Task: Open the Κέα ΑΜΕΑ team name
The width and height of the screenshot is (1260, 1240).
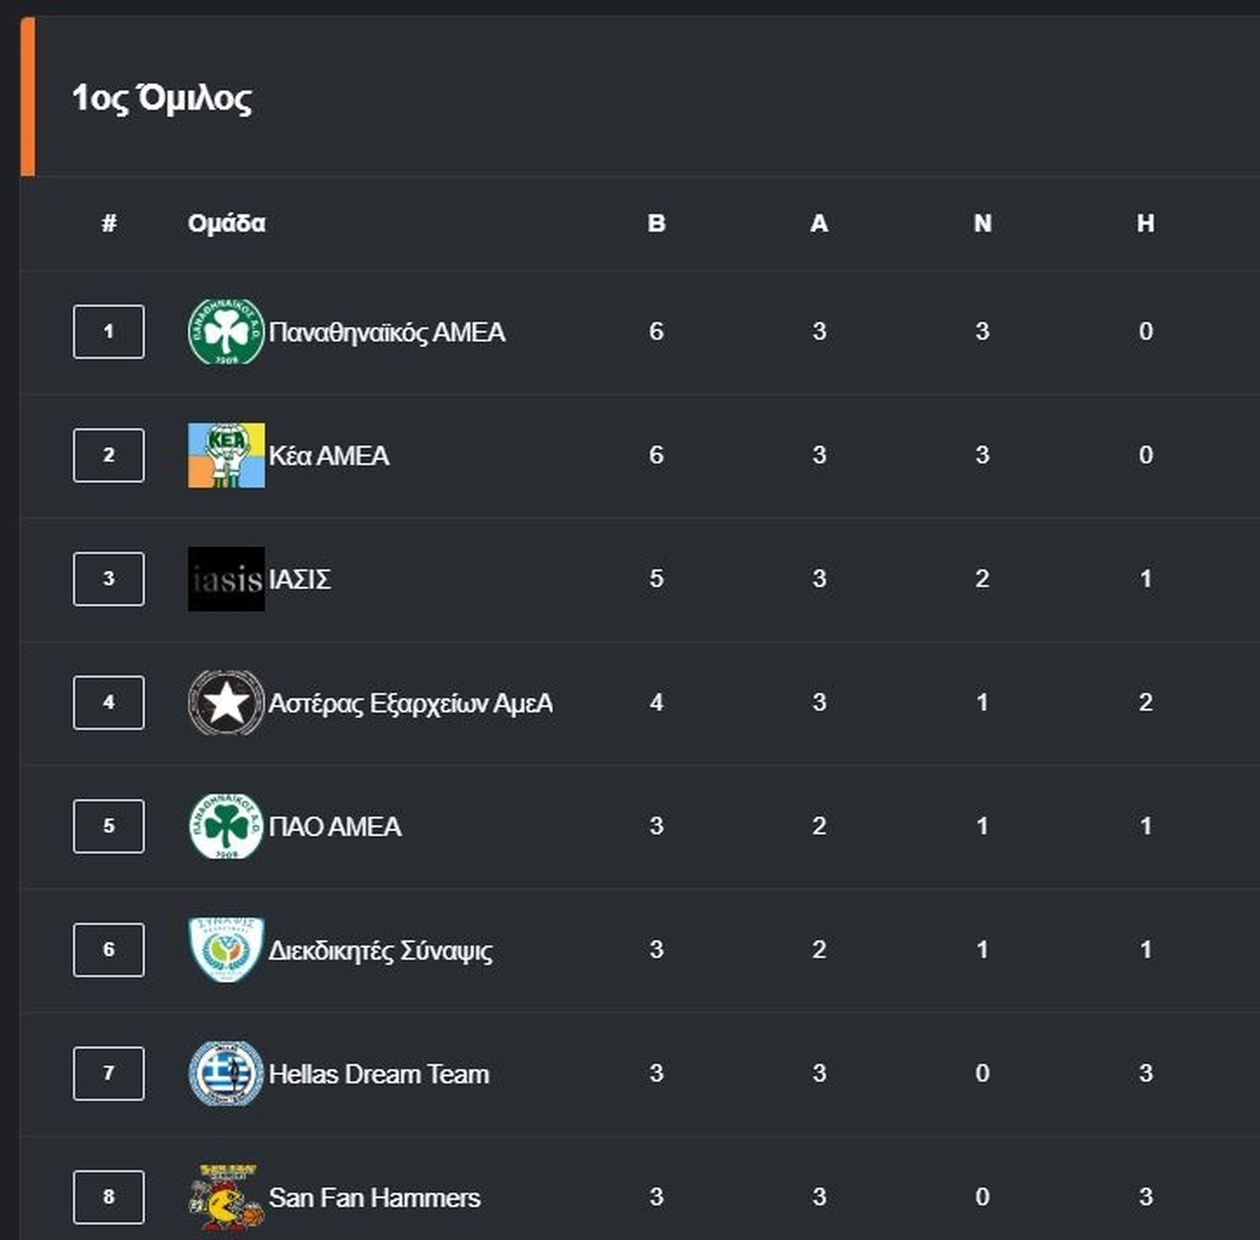Action: pos(329,456)
